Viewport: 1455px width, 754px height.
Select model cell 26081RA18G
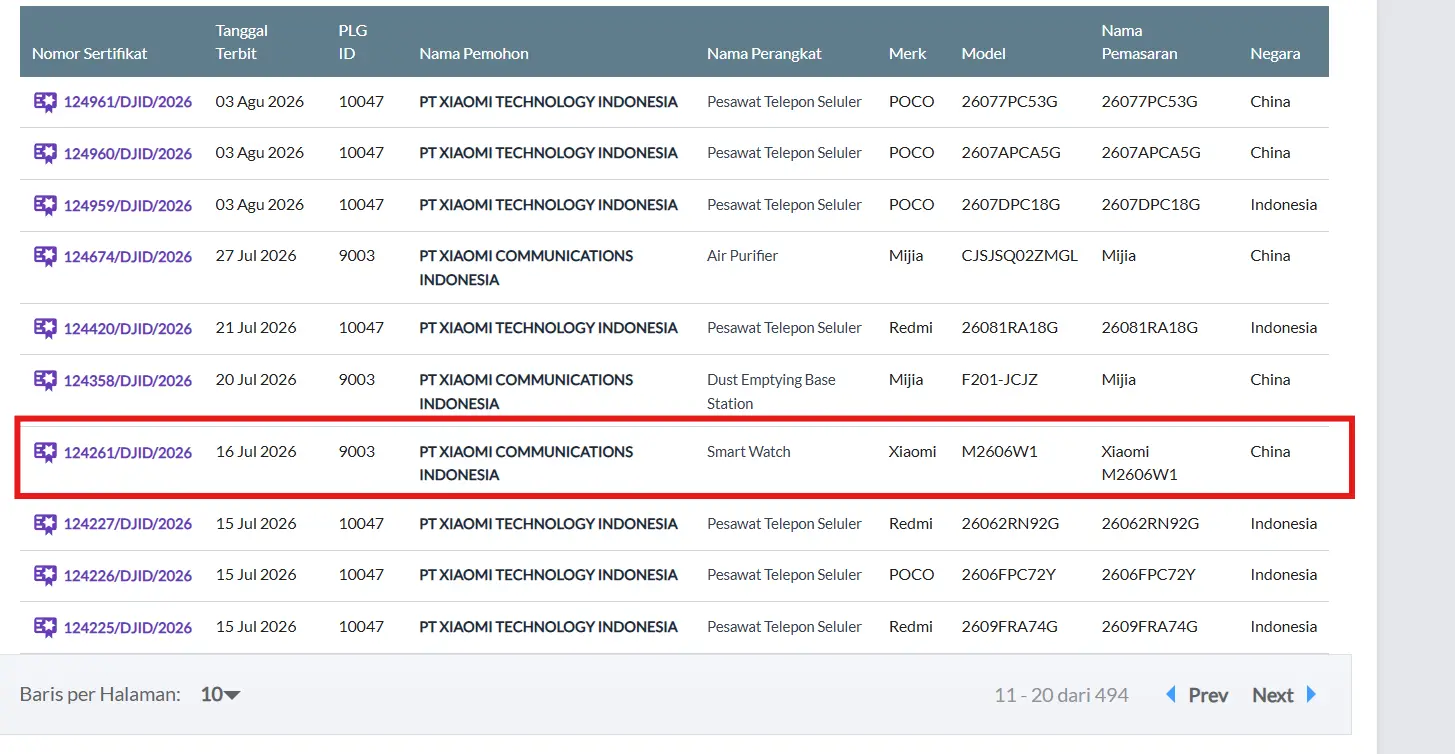[1010, 328]
